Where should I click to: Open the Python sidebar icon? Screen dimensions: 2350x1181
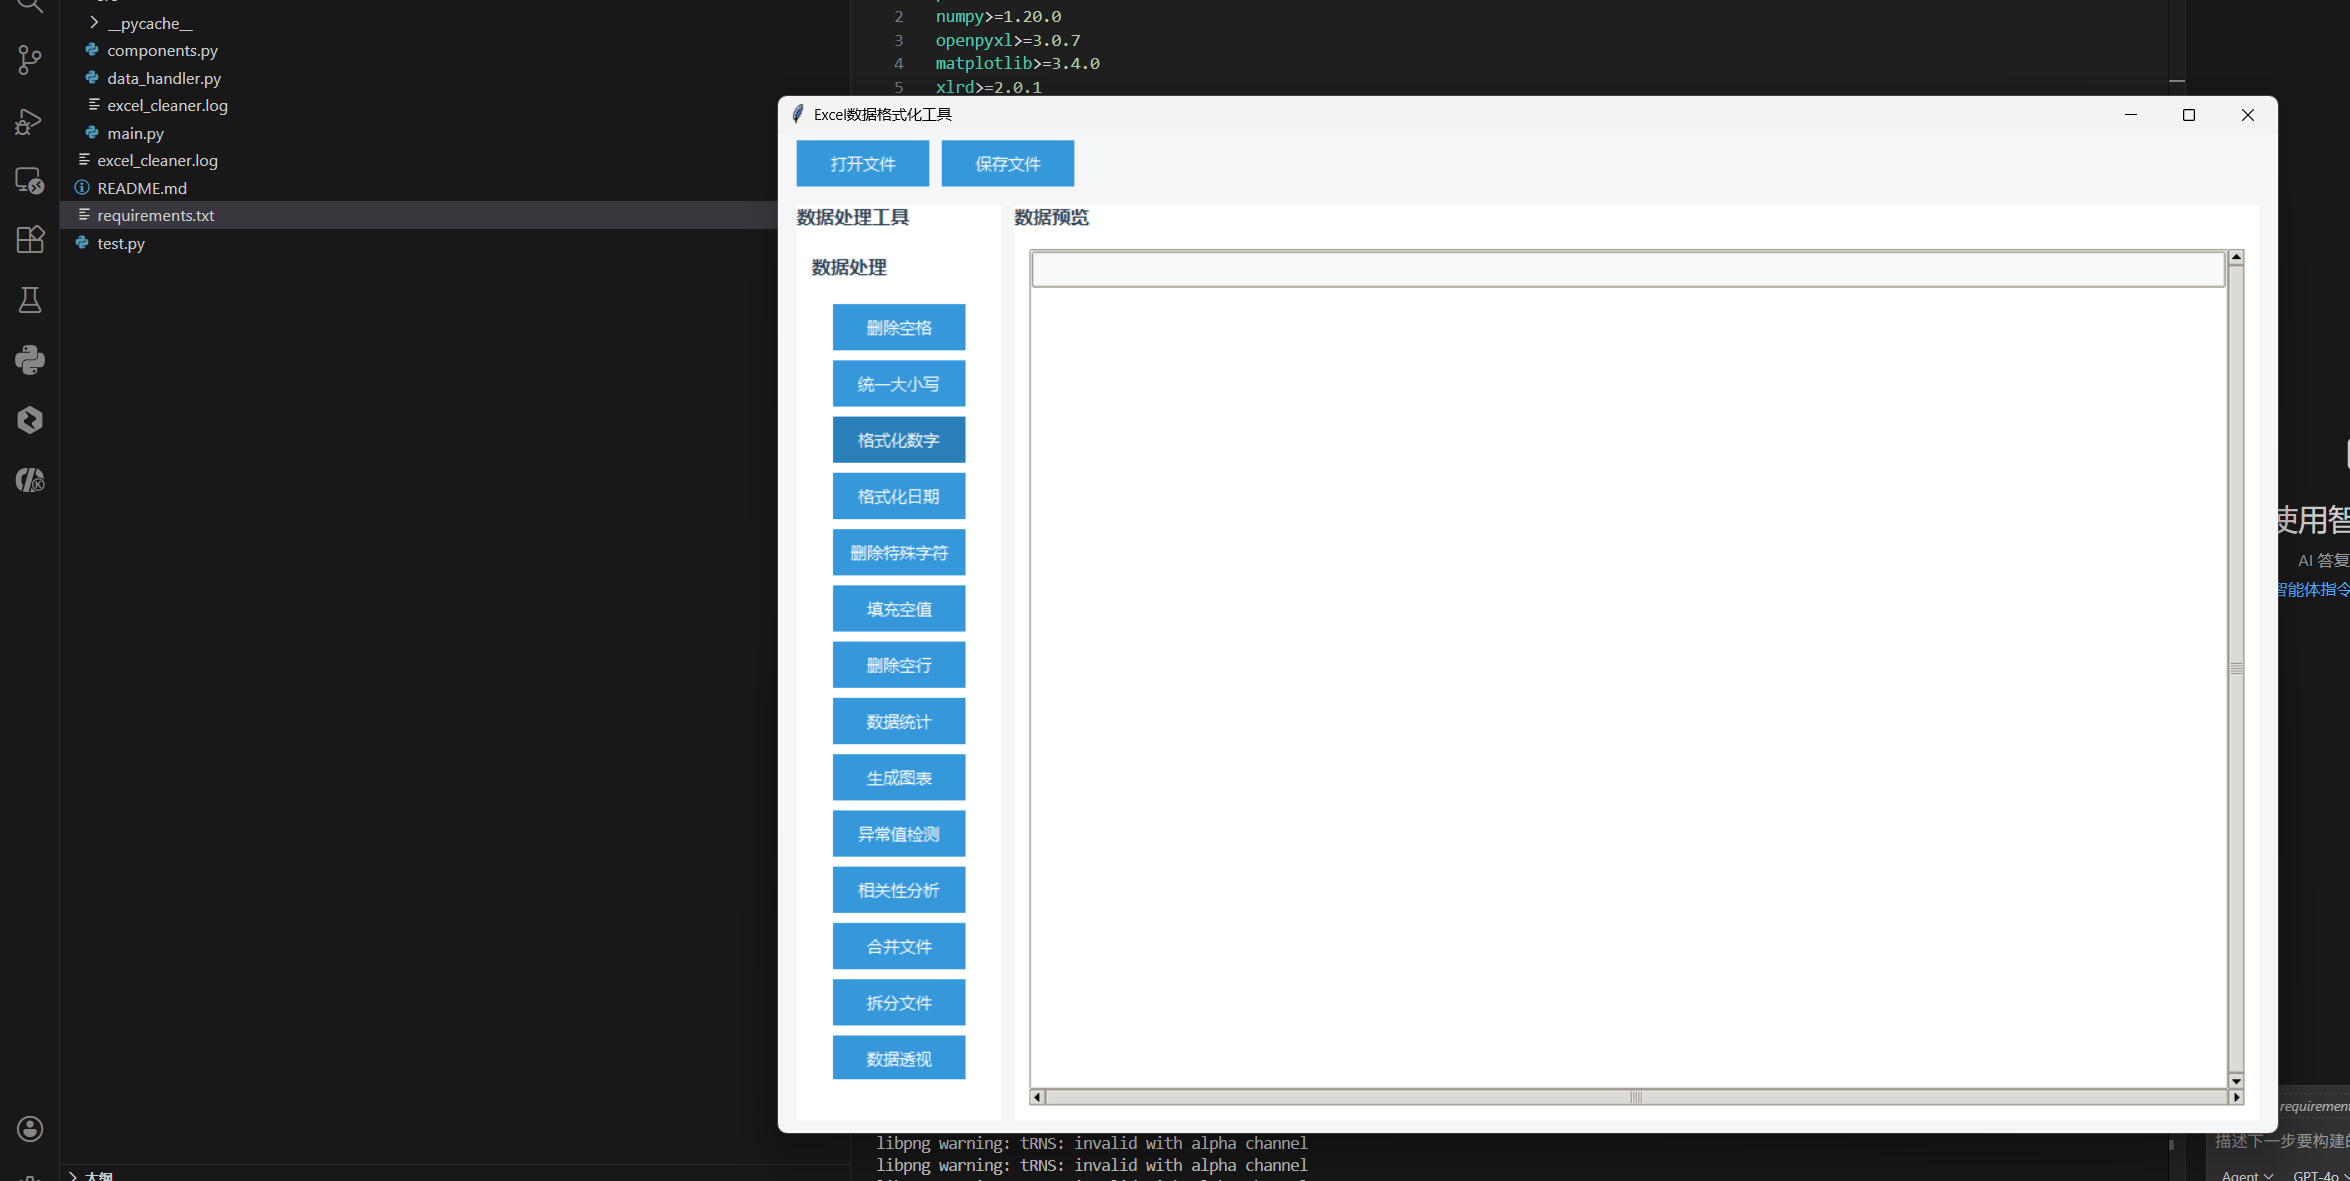pyautogui.click(x=30, y=360)
